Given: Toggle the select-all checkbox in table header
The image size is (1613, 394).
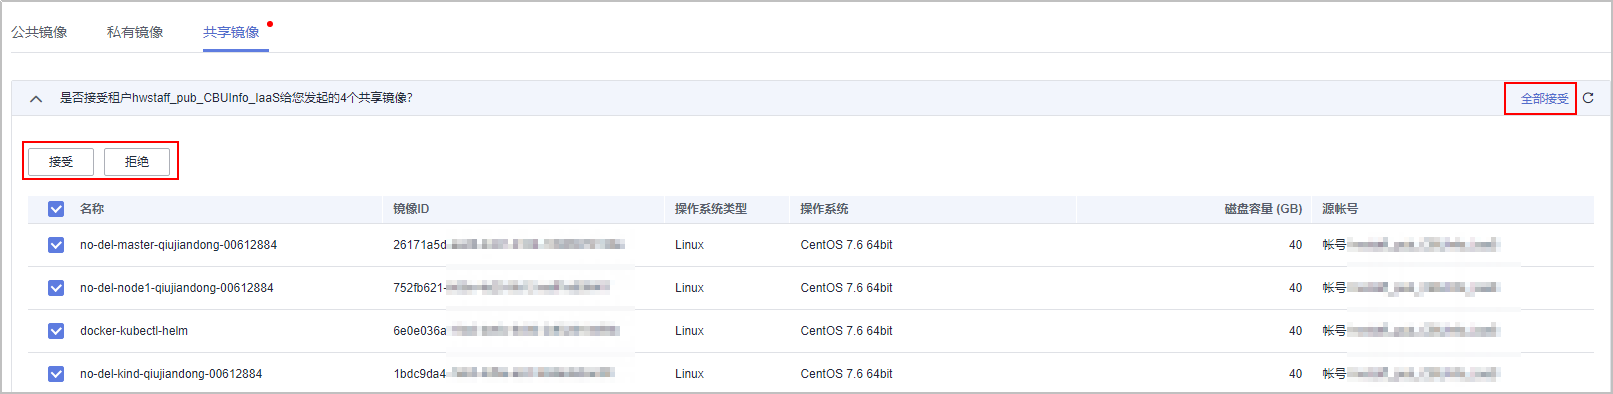Looking at the screenshot, I should click(x=56, y=209).
